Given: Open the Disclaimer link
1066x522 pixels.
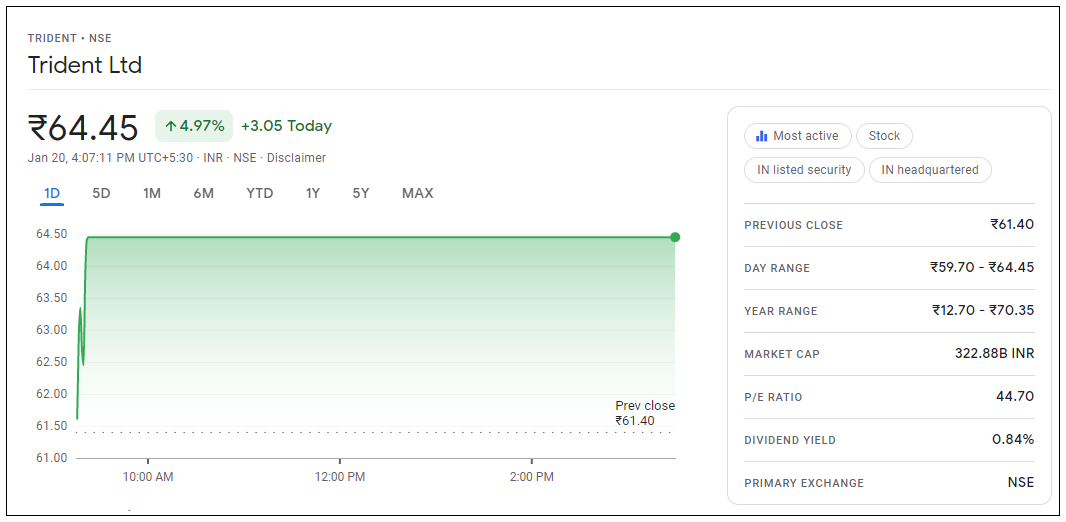Looking at the screenshot, I should [296, 158].
